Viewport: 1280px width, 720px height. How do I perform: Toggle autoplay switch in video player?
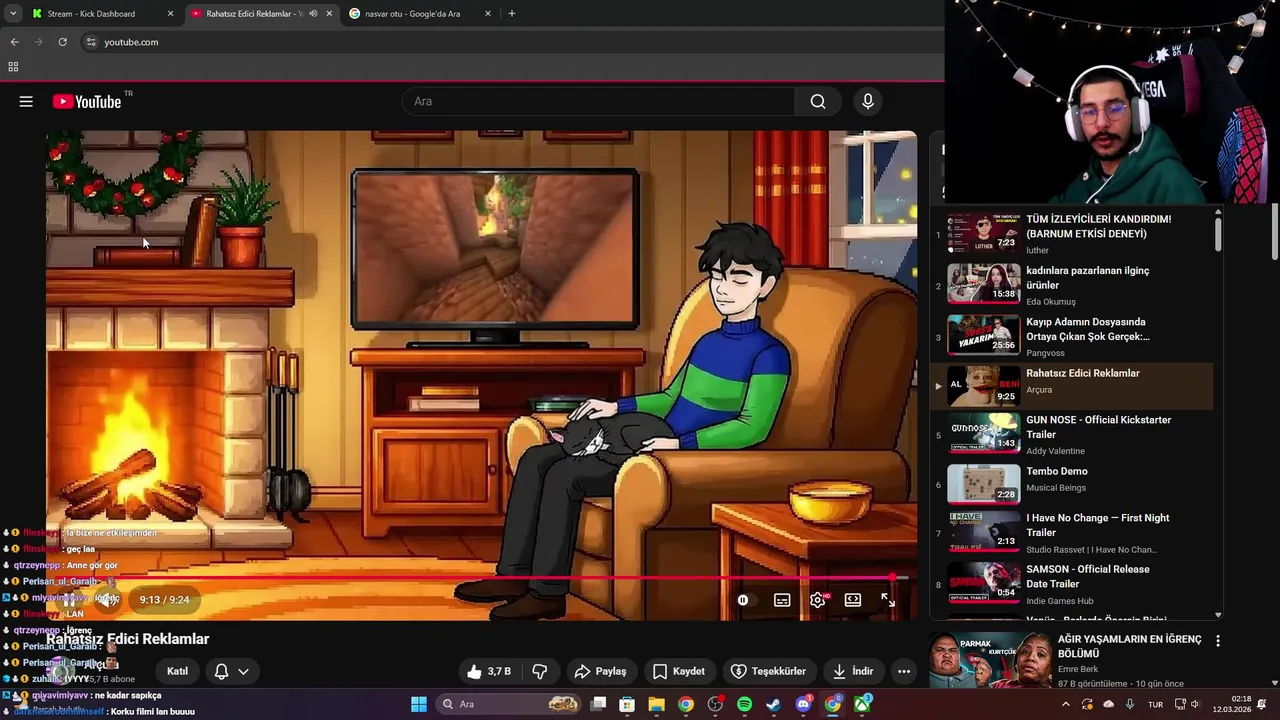(746, 600)
